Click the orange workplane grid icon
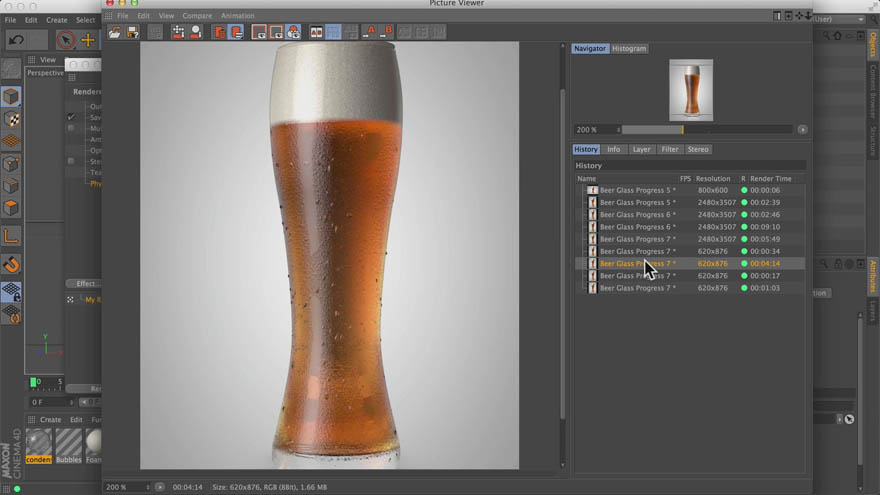This screenshot has width=880, height=495. click(x=11, y=141)
